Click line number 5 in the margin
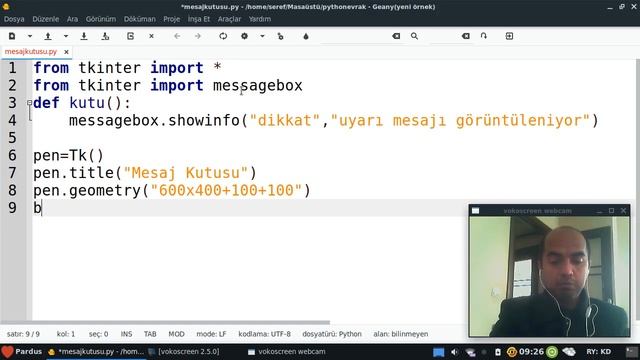This screenshot has width=640, height=360. 12,138
